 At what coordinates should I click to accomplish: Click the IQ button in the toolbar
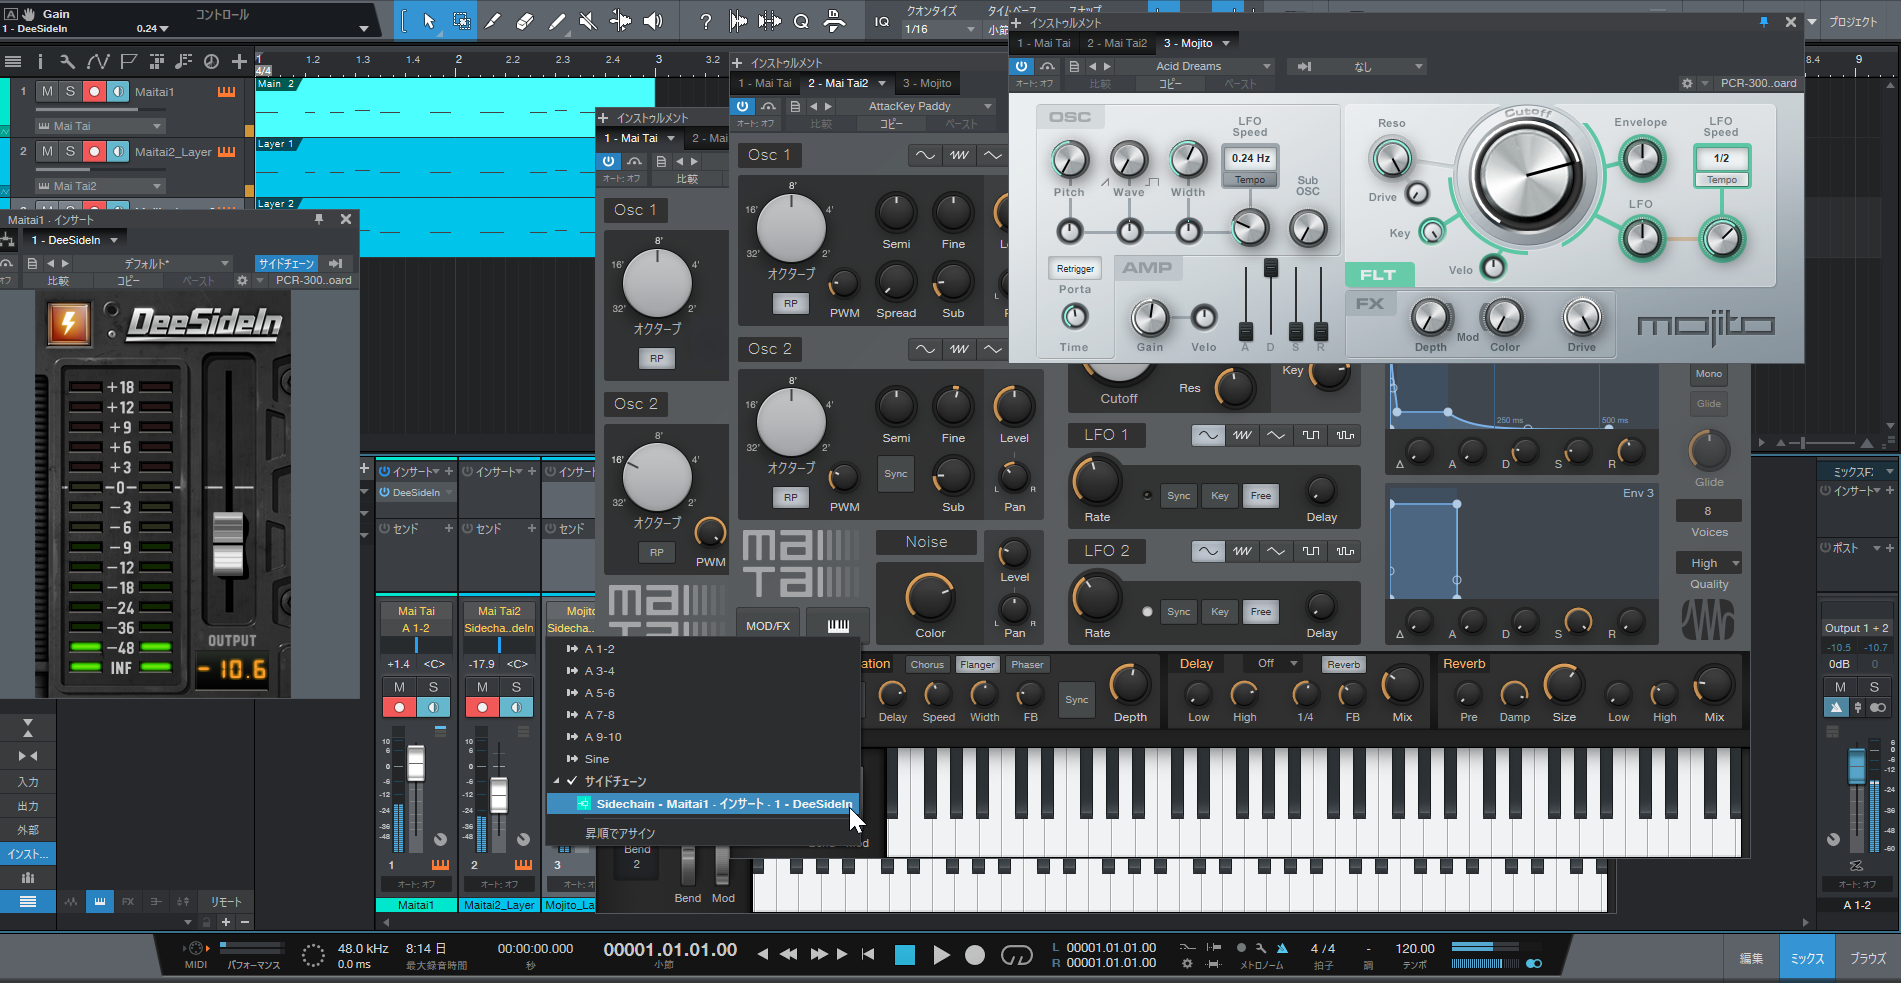point(881,21)
